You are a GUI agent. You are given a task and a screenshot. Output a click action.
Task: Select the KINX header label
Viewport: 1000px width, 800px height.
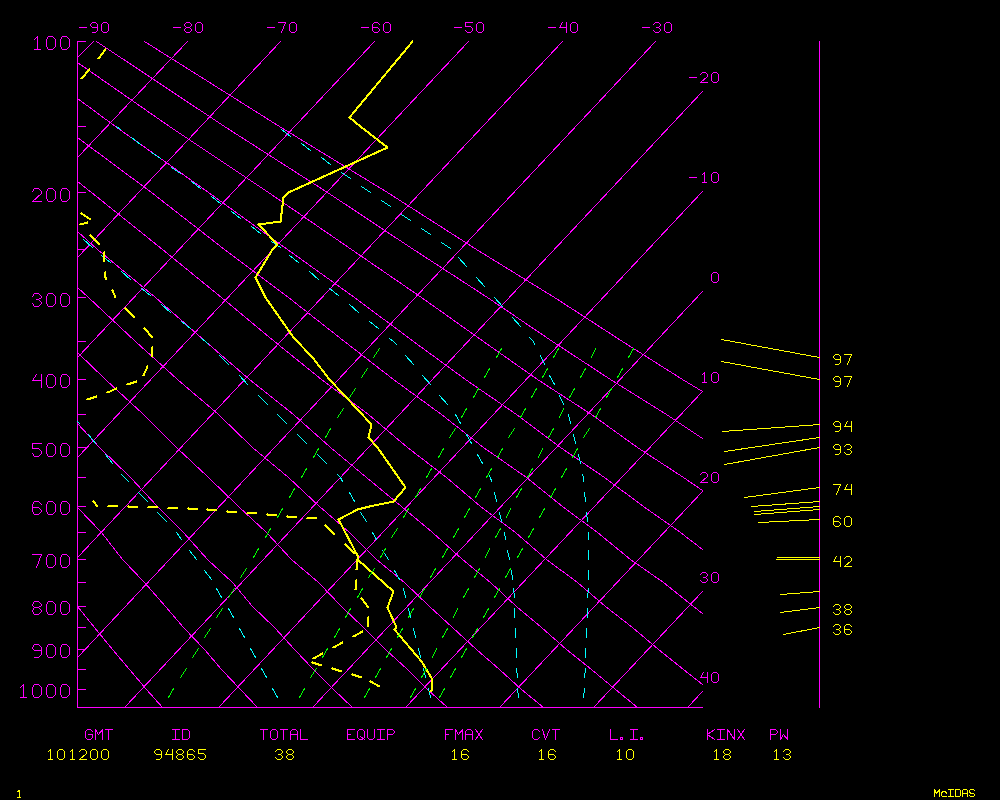click(726, 735)
